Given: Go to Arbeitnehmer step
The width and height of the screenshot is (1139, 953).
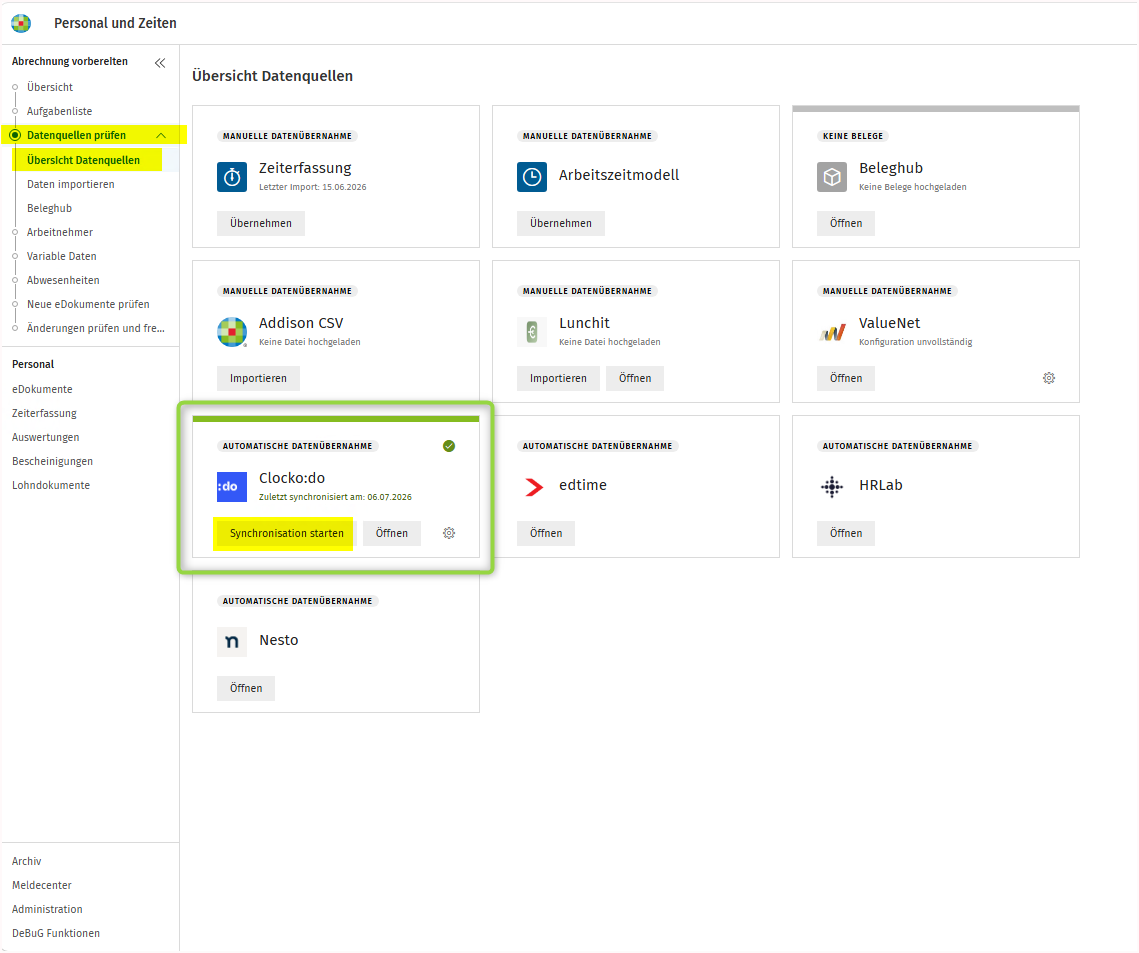Looking at the screenshot, I should click(x=60, y=232).
